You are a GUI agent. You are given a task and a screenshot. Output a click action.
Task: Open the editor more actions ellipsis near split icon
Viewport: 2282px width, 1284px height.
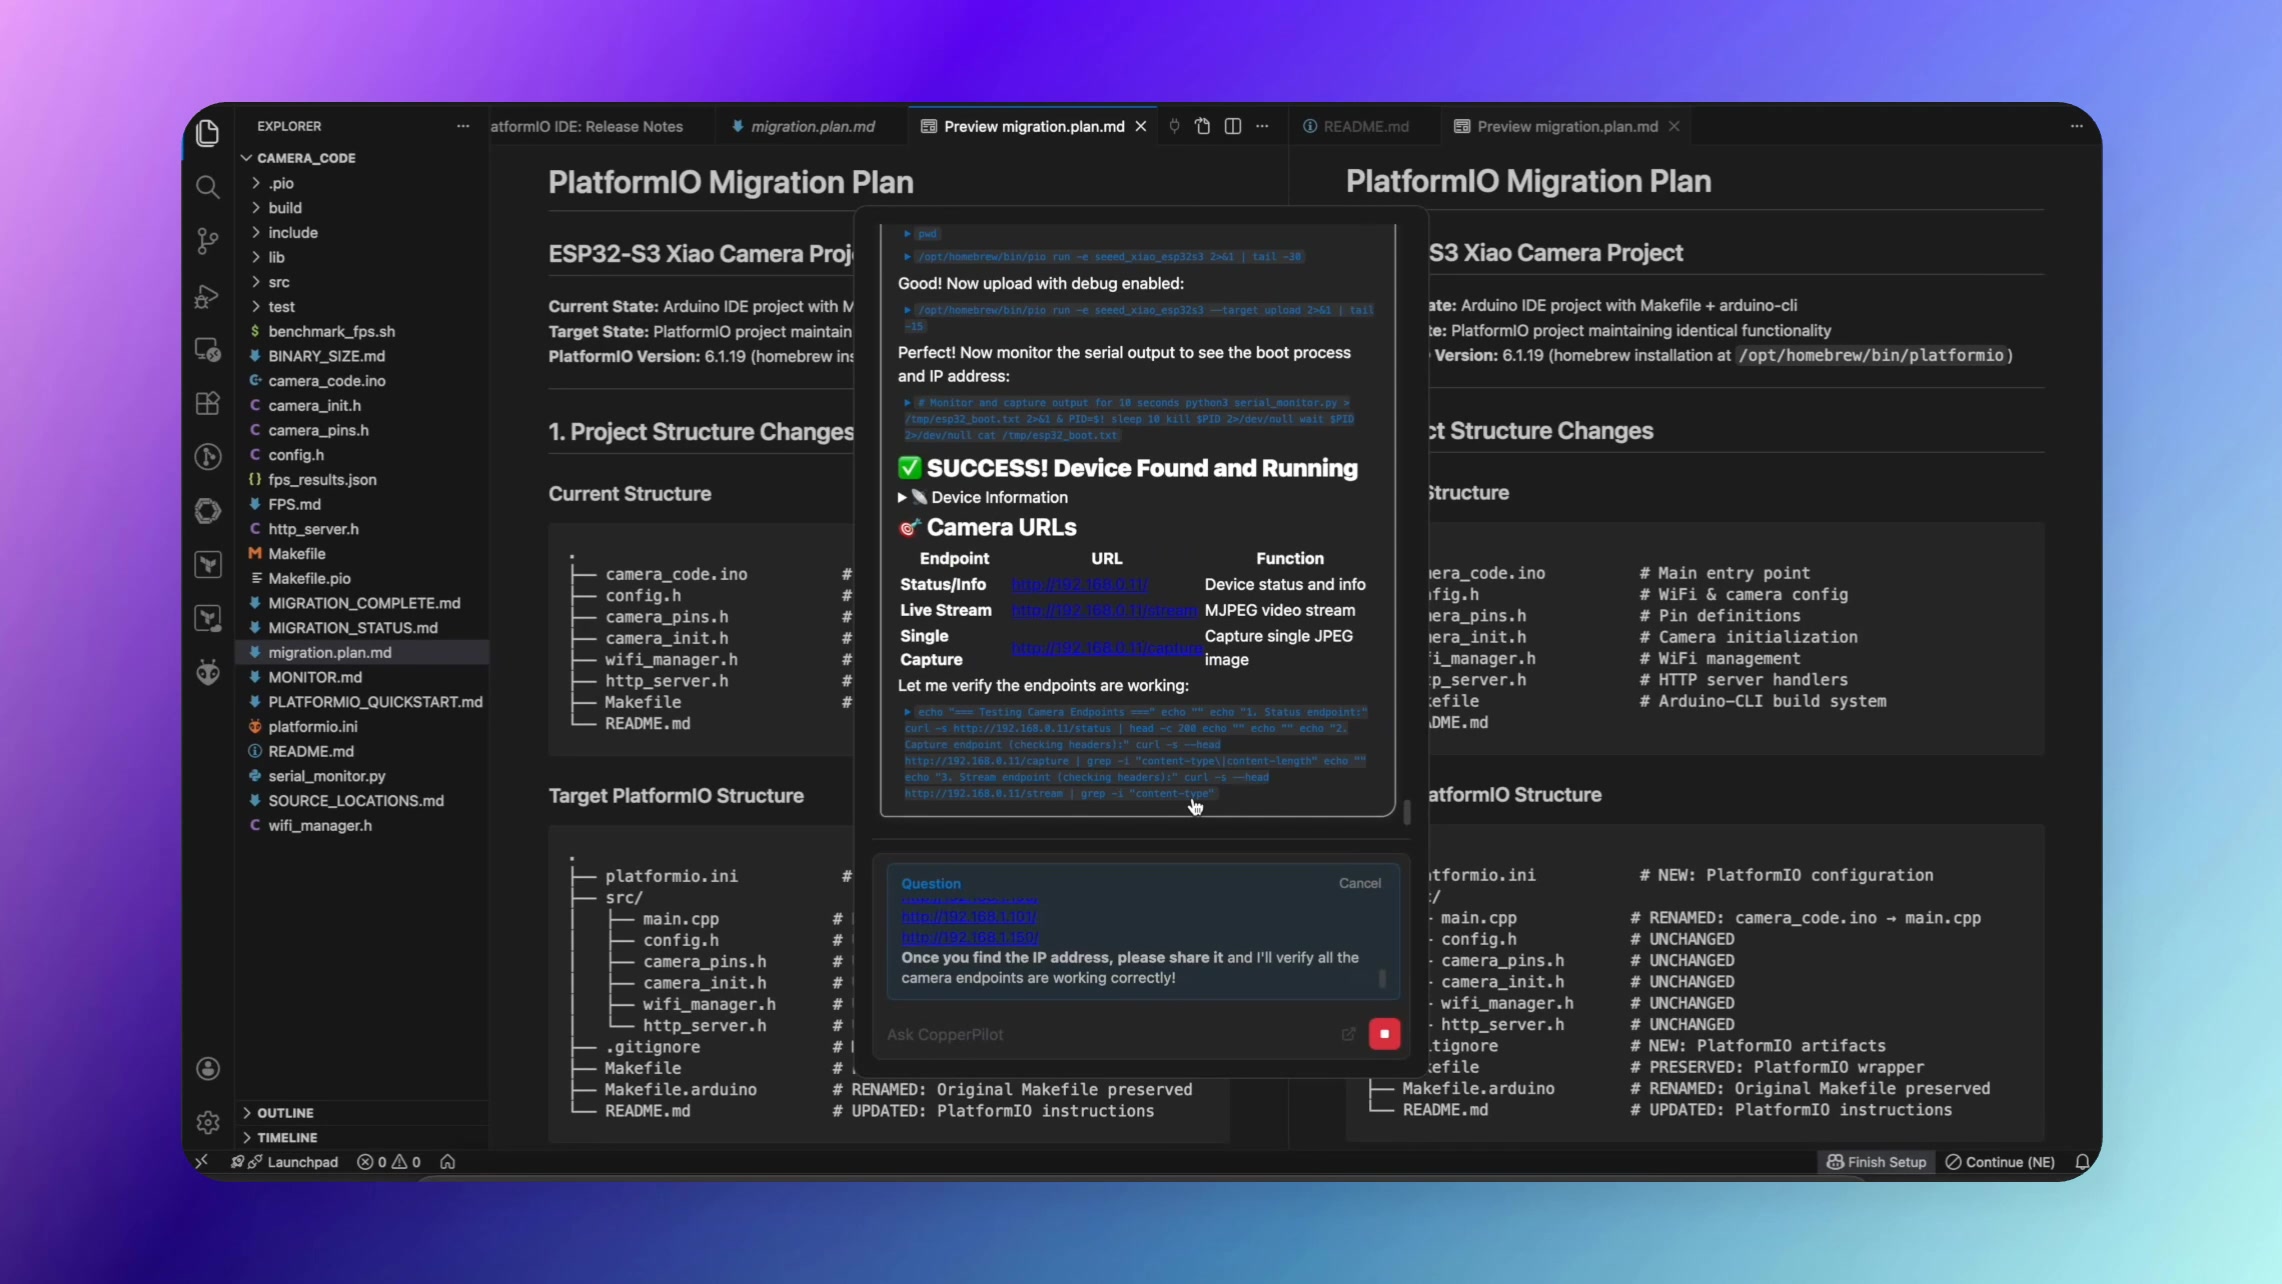(1263, 126)
